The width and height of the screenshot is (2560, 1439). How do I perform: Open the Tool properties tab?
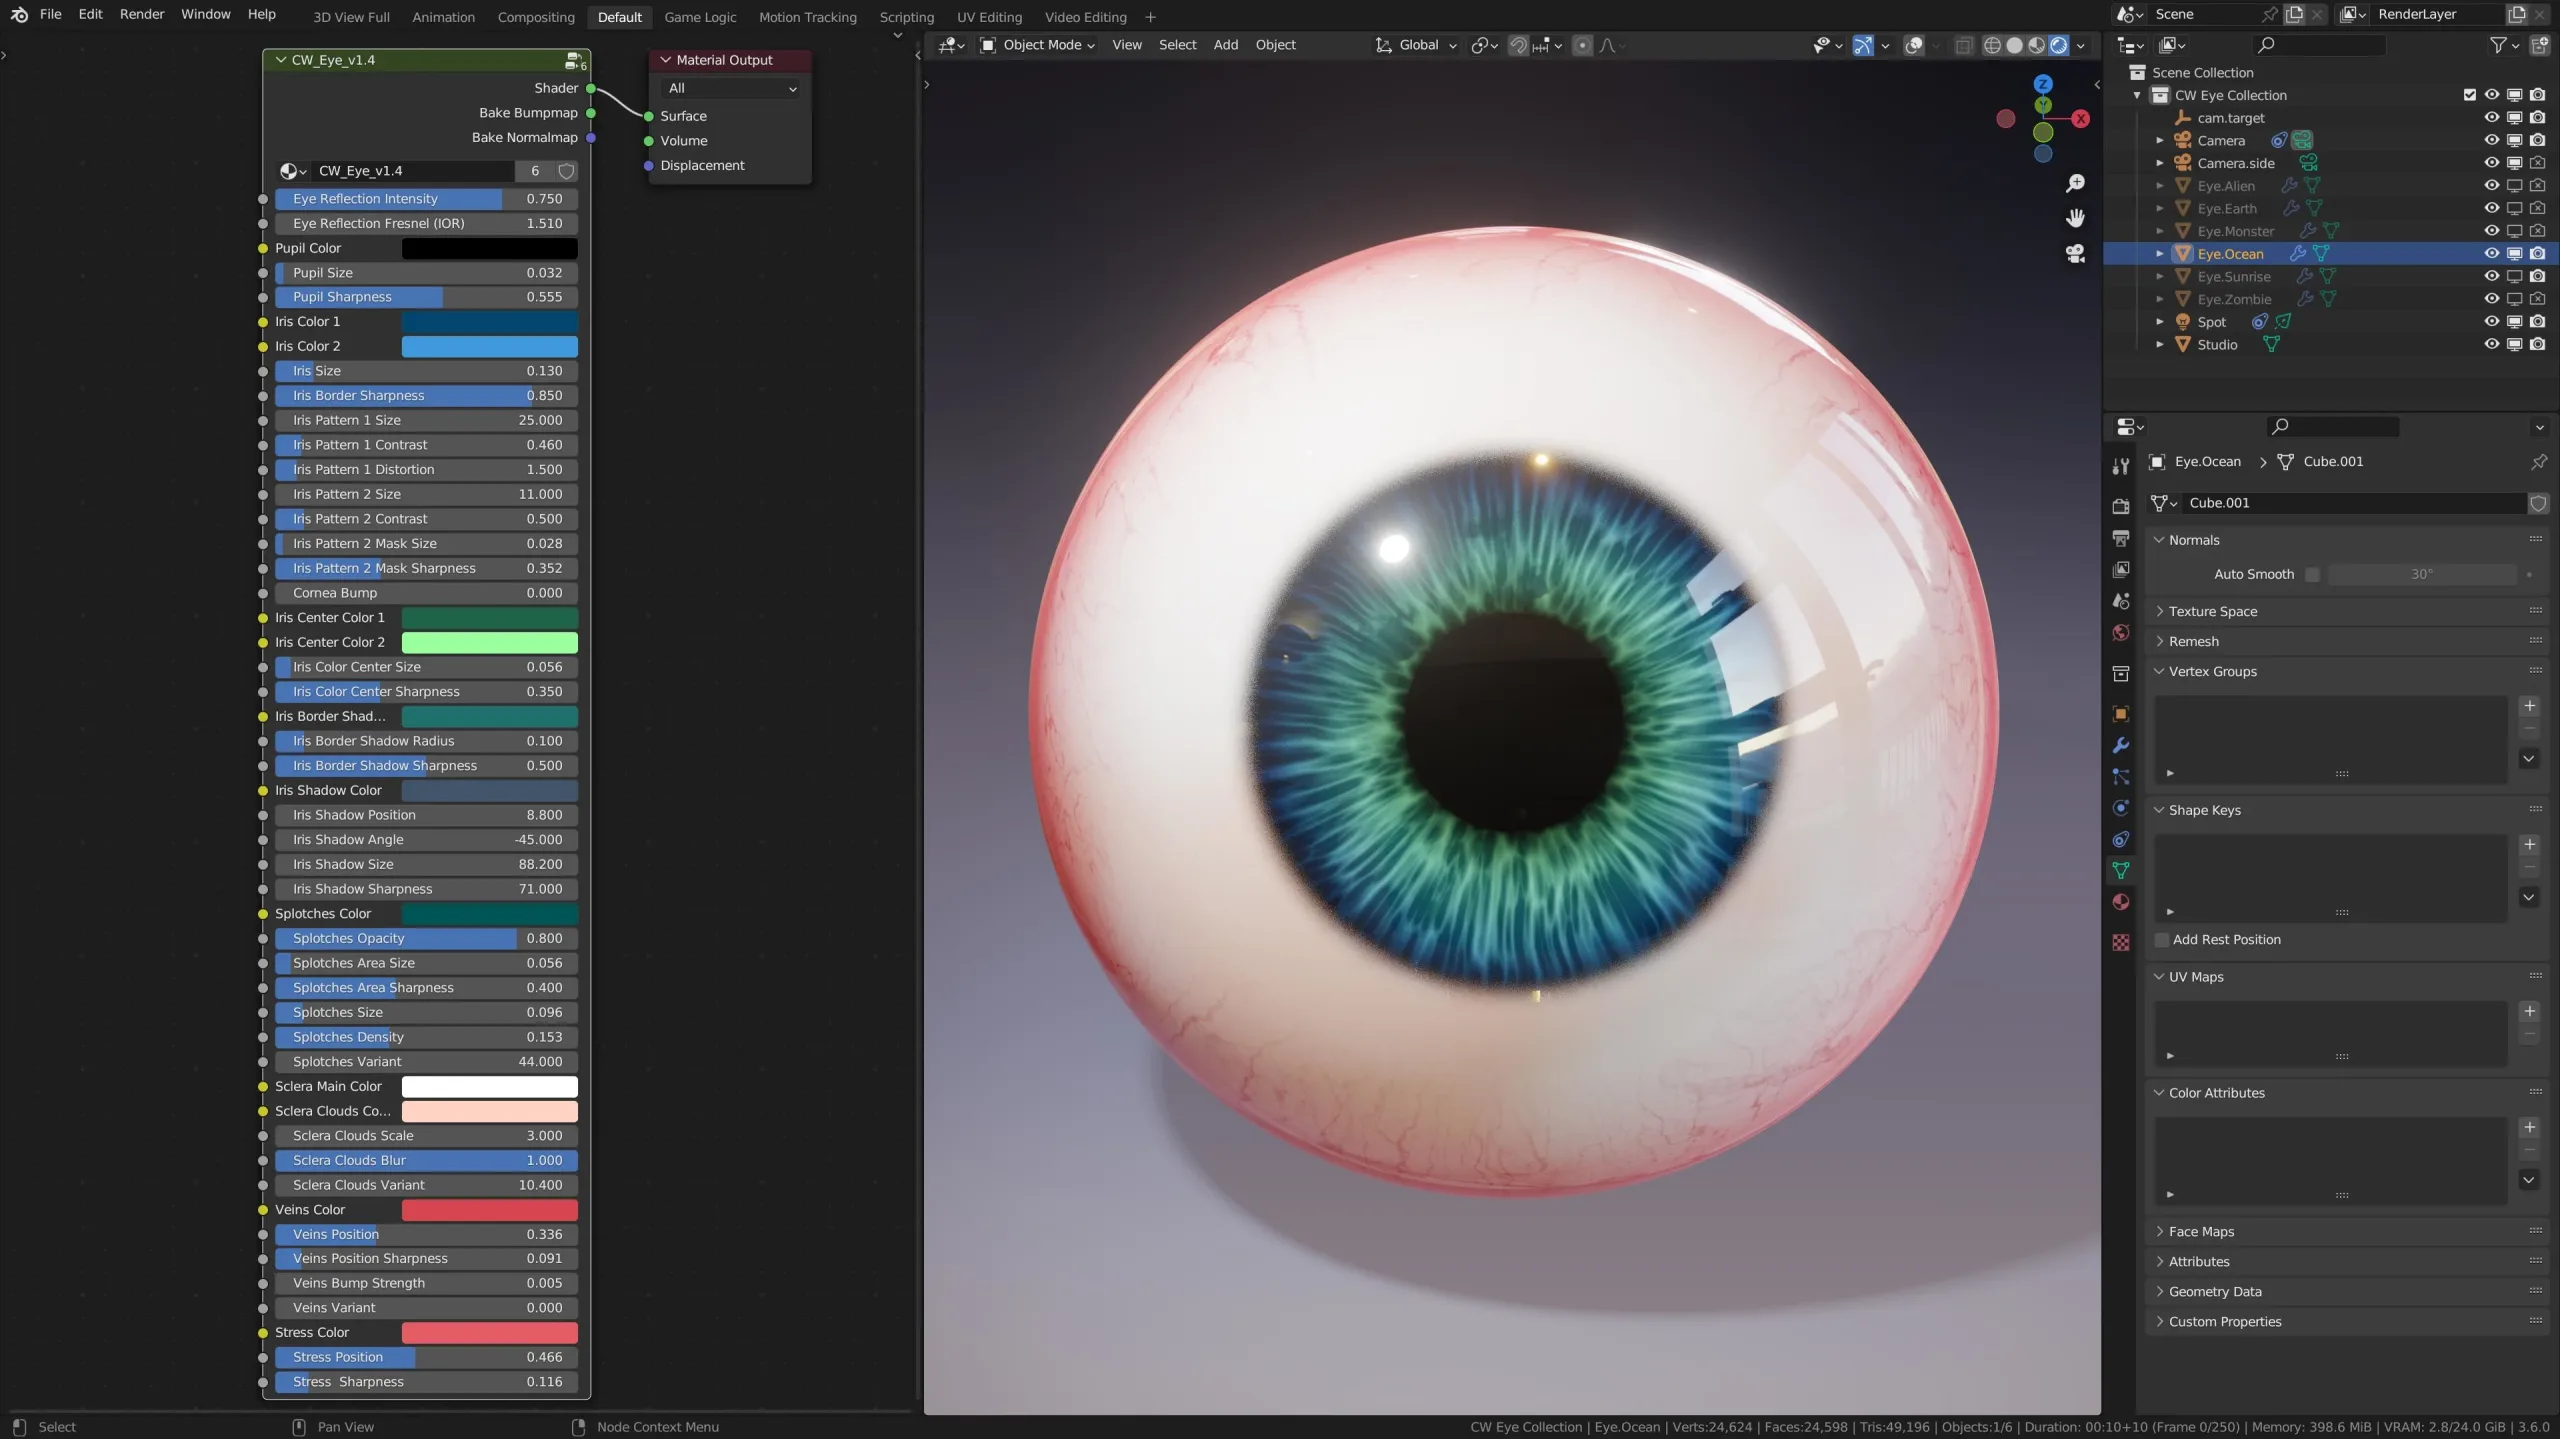pos(2120,466)
